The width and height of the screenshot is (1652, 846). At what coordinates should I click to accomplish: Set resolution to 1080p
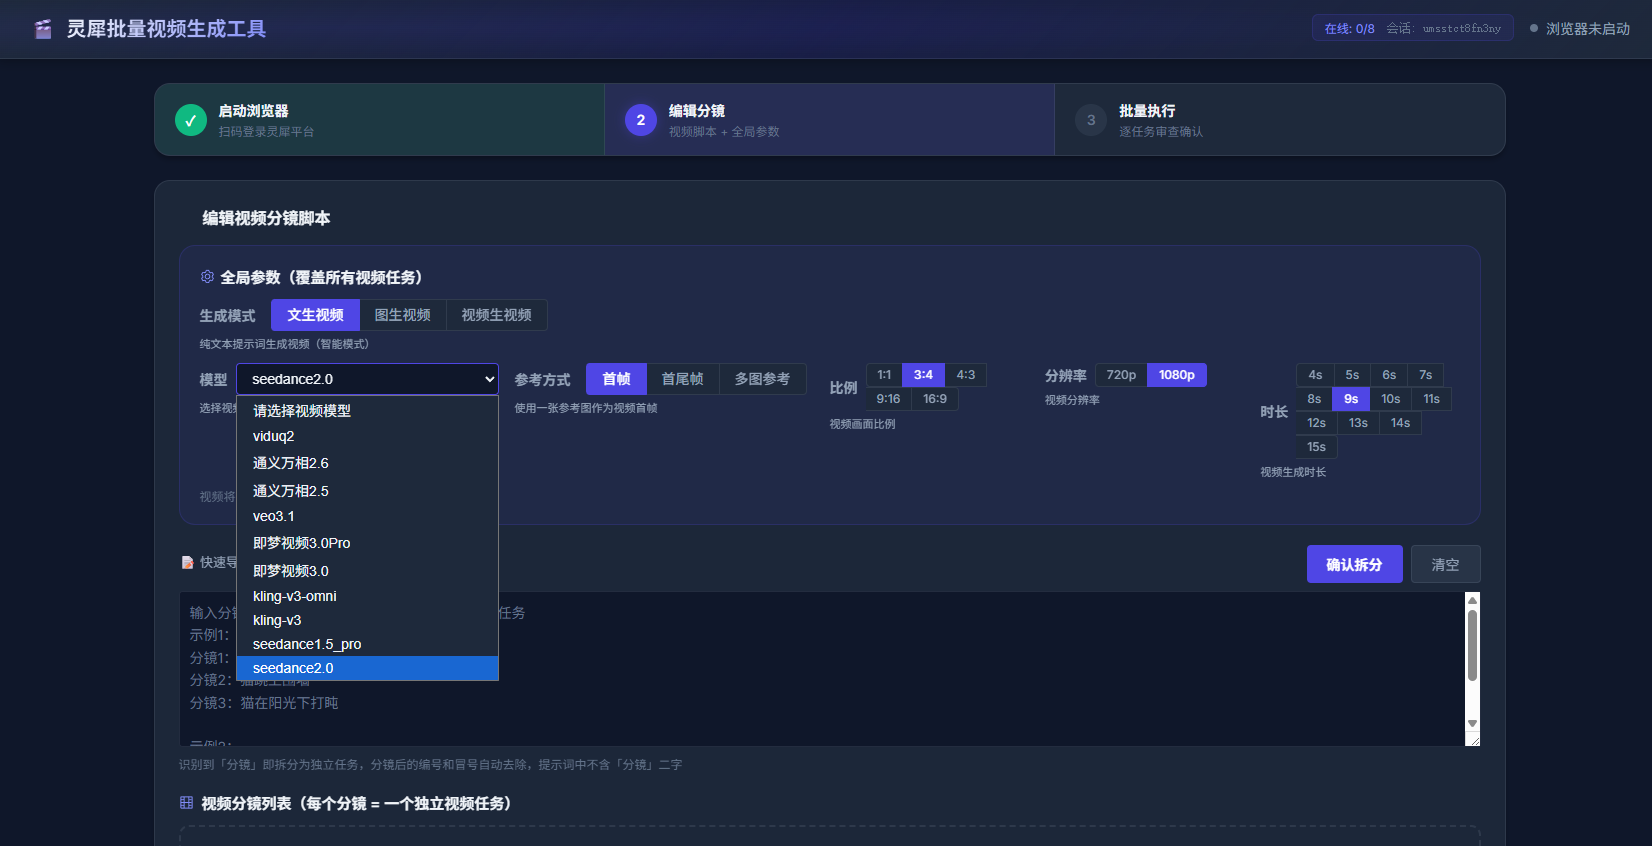(1177, 375)
